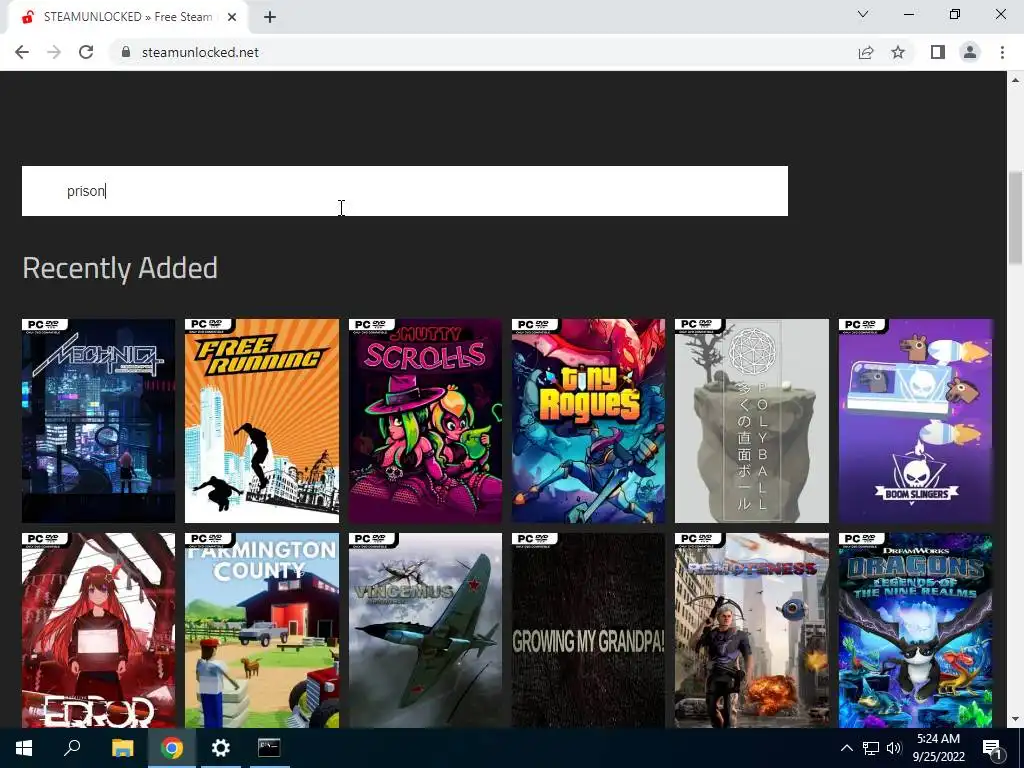Image resolution: width=1024 pixels, height=768 pixels.
Task: Open the command prompt taskbar icon
Action: coord(269,748)
